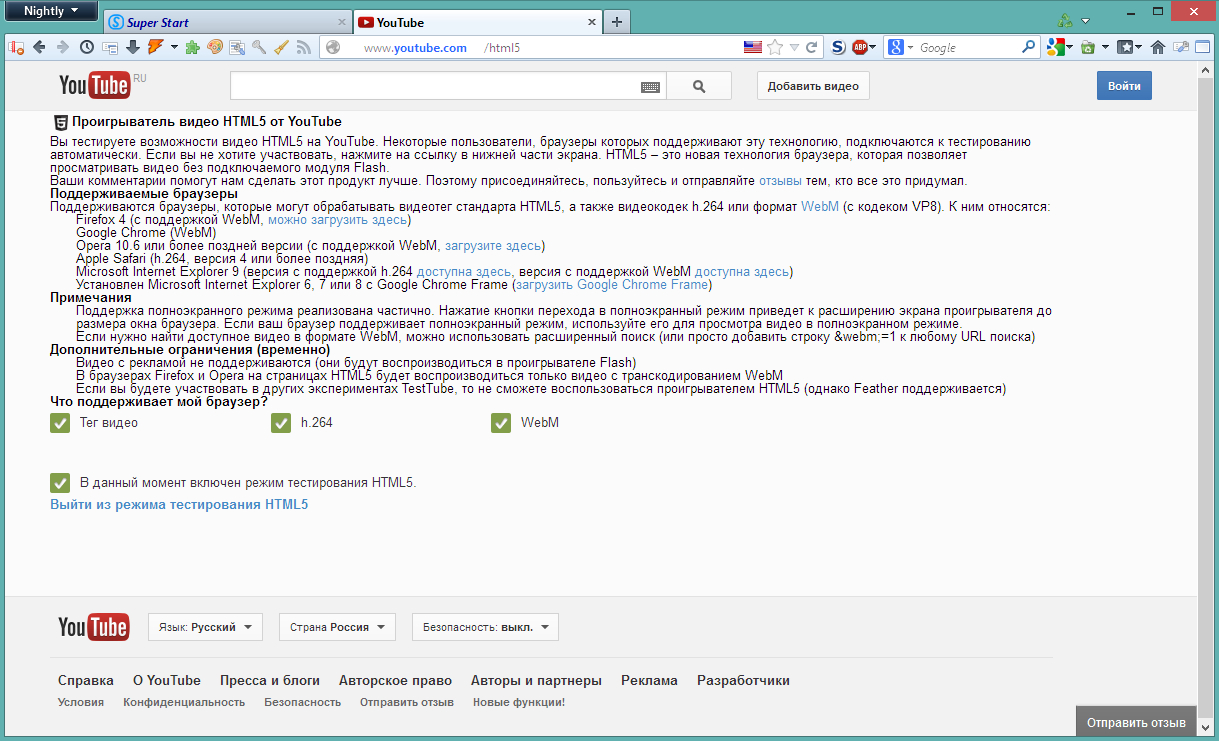The height and width of the screenshot is (741, 1219).
Task: Click YouTube search magnifier button
Action: point(699,86)
